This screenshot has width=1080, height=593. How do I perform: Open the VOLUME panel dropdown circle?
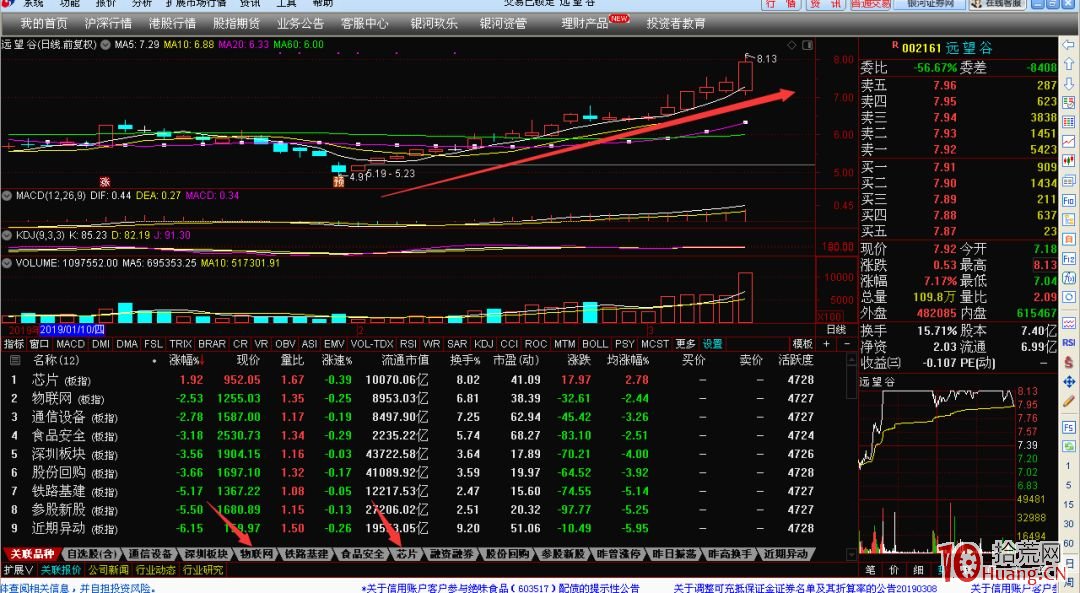8,263
